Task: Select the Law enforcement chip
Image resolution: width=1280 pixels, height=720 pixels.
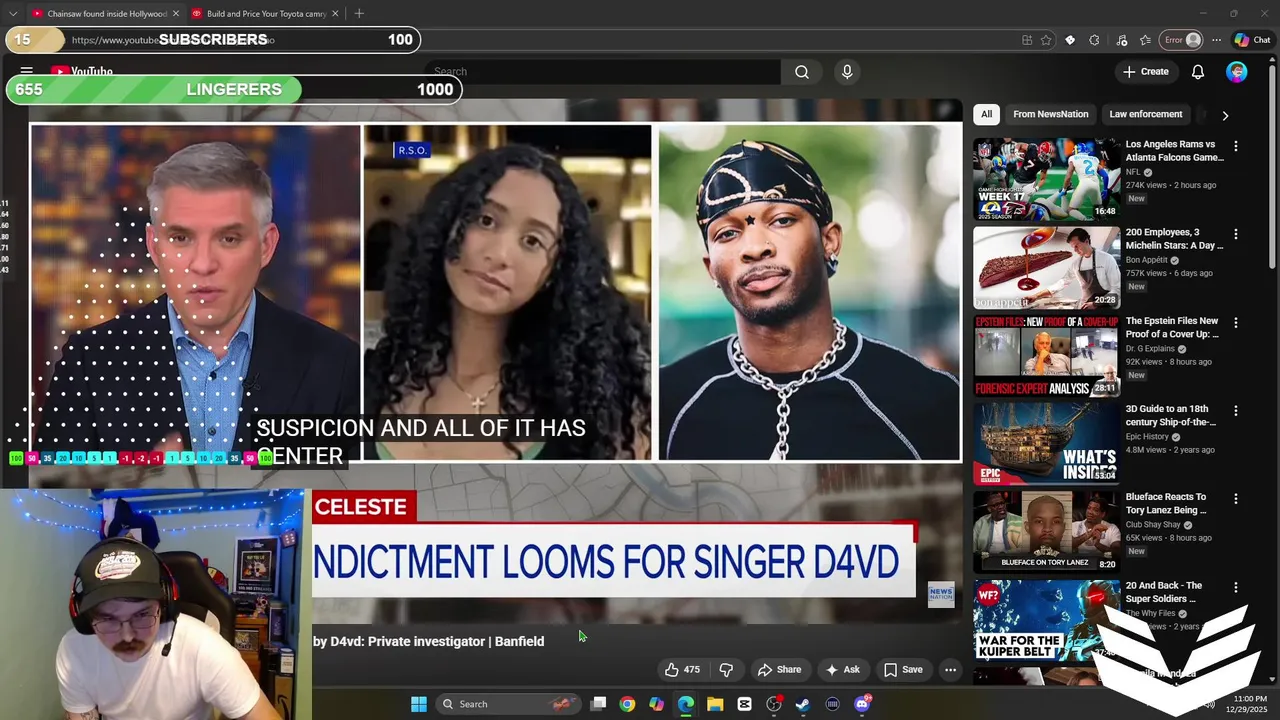Action: click(1146, 114)
